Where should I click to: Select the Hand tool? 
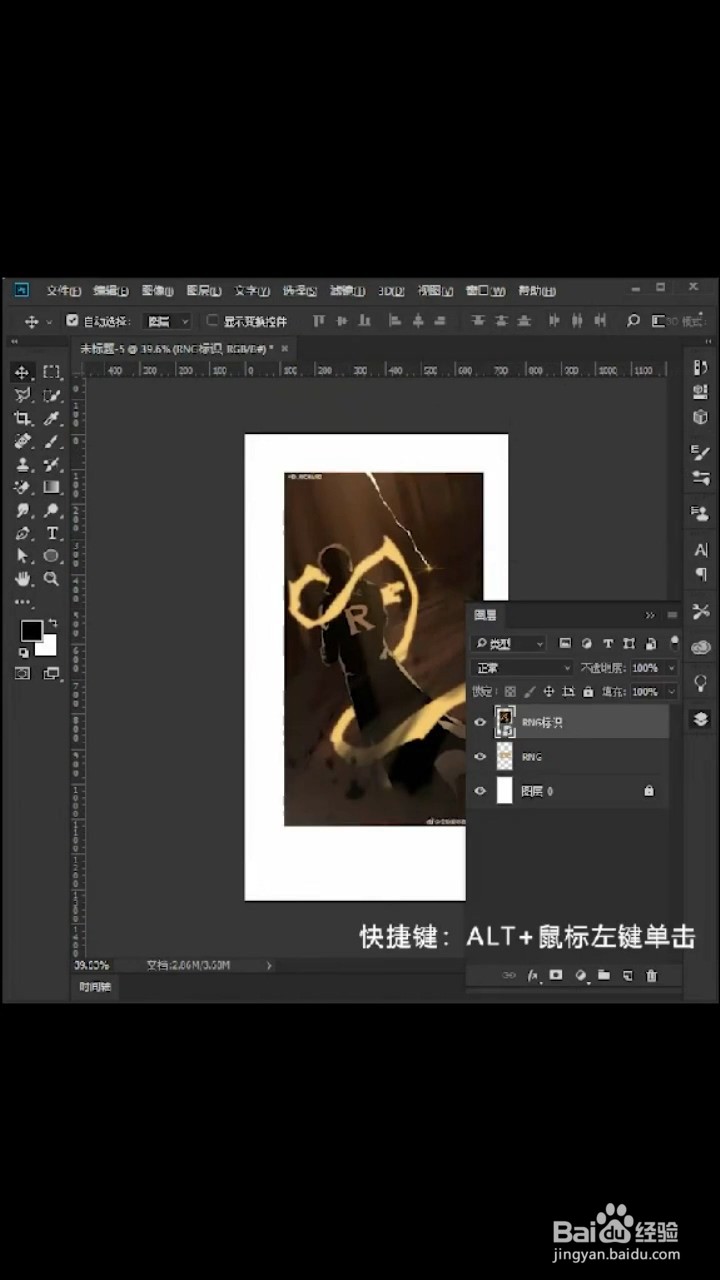[22, 579]
